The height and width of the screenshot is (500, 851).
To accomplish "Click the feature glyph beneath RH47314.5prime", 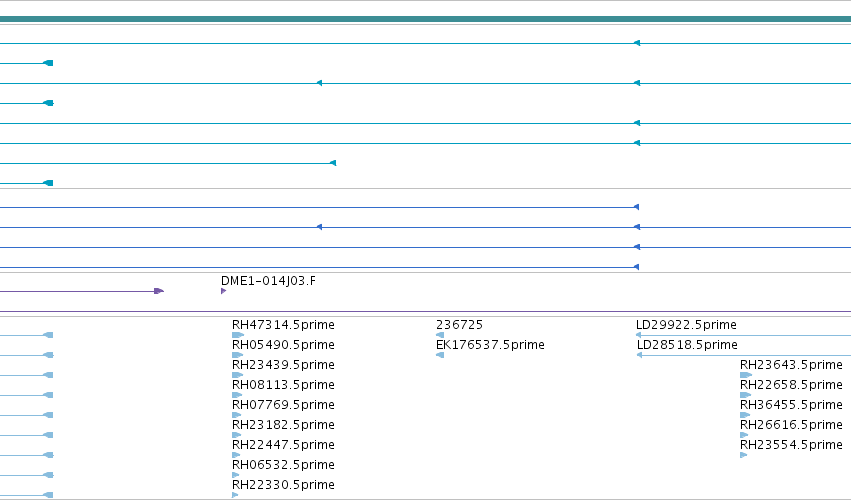I will [x=238, y=335].
